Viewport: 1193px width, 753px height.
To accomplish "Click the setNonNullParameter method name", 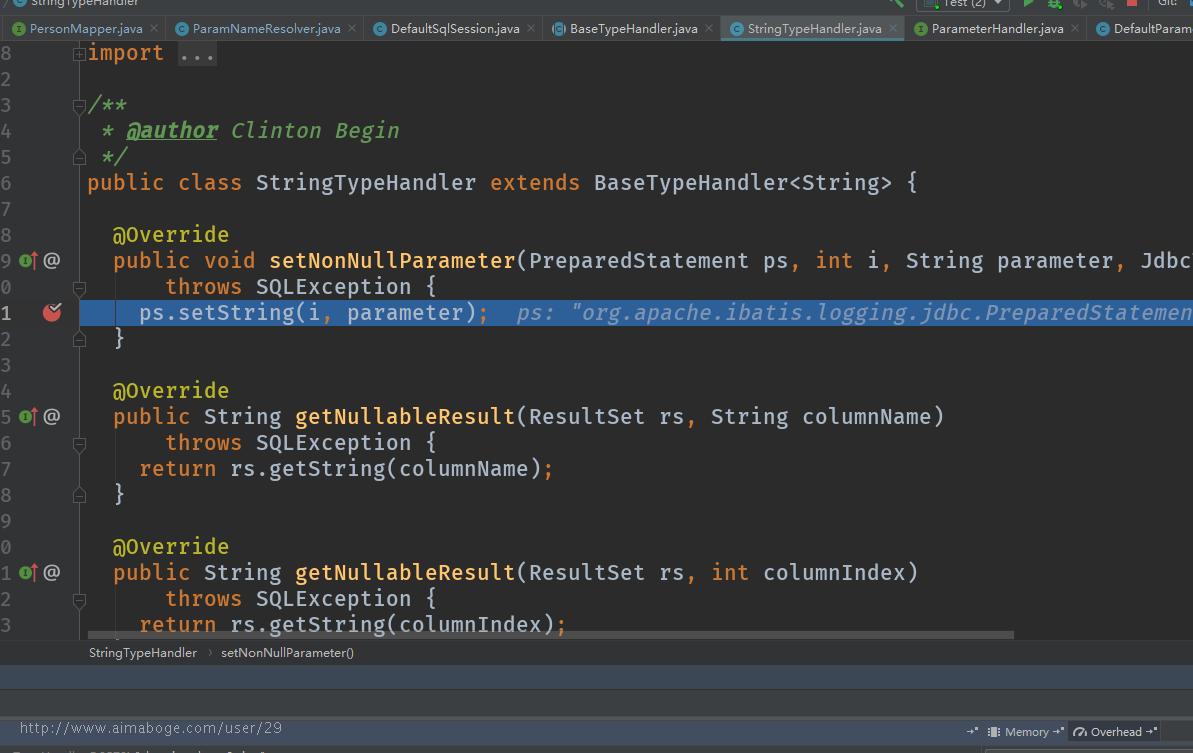I will (x=393, y=261).
